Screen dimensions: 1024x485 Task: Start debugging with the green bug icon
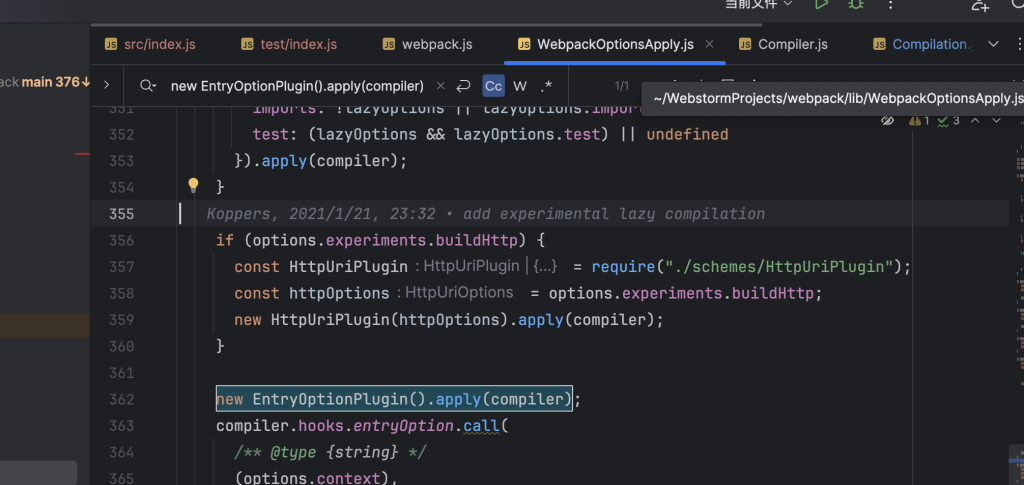click(x=856, y=4)
